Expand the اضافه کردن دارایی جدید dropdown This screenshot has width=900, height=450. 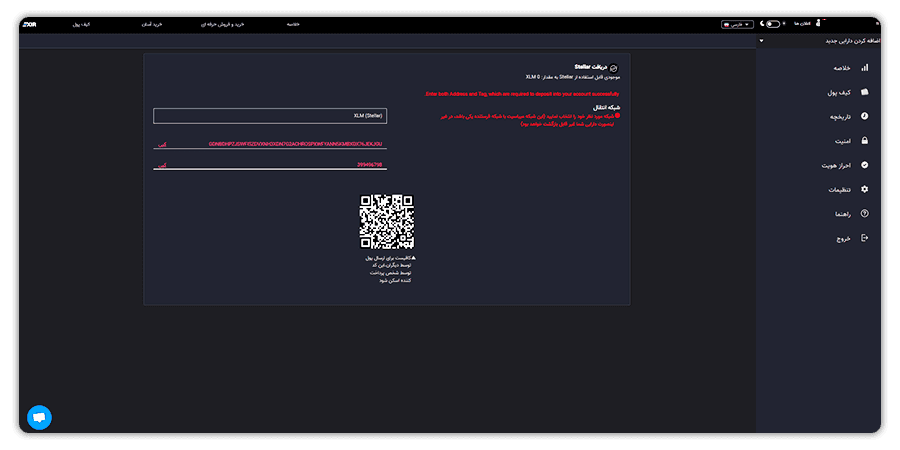coord(818,41)
